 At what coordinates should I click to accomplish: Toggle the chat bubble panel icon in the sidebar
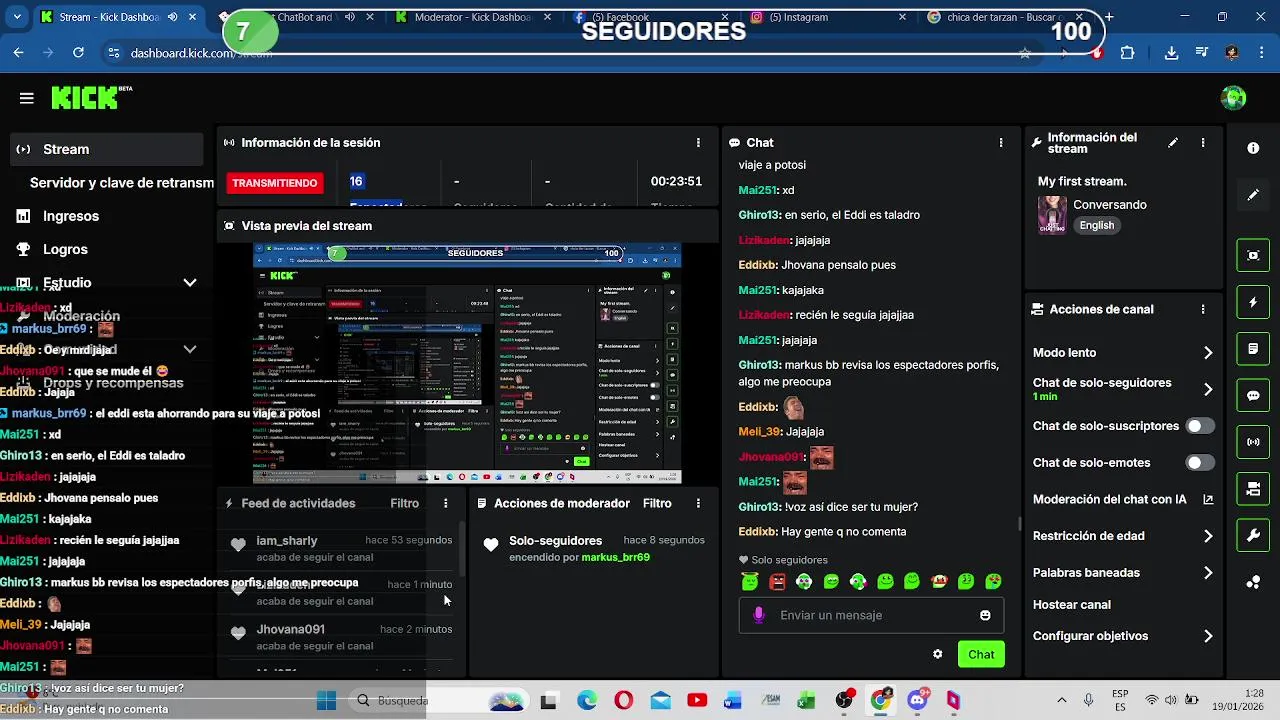coord(1253,395)
